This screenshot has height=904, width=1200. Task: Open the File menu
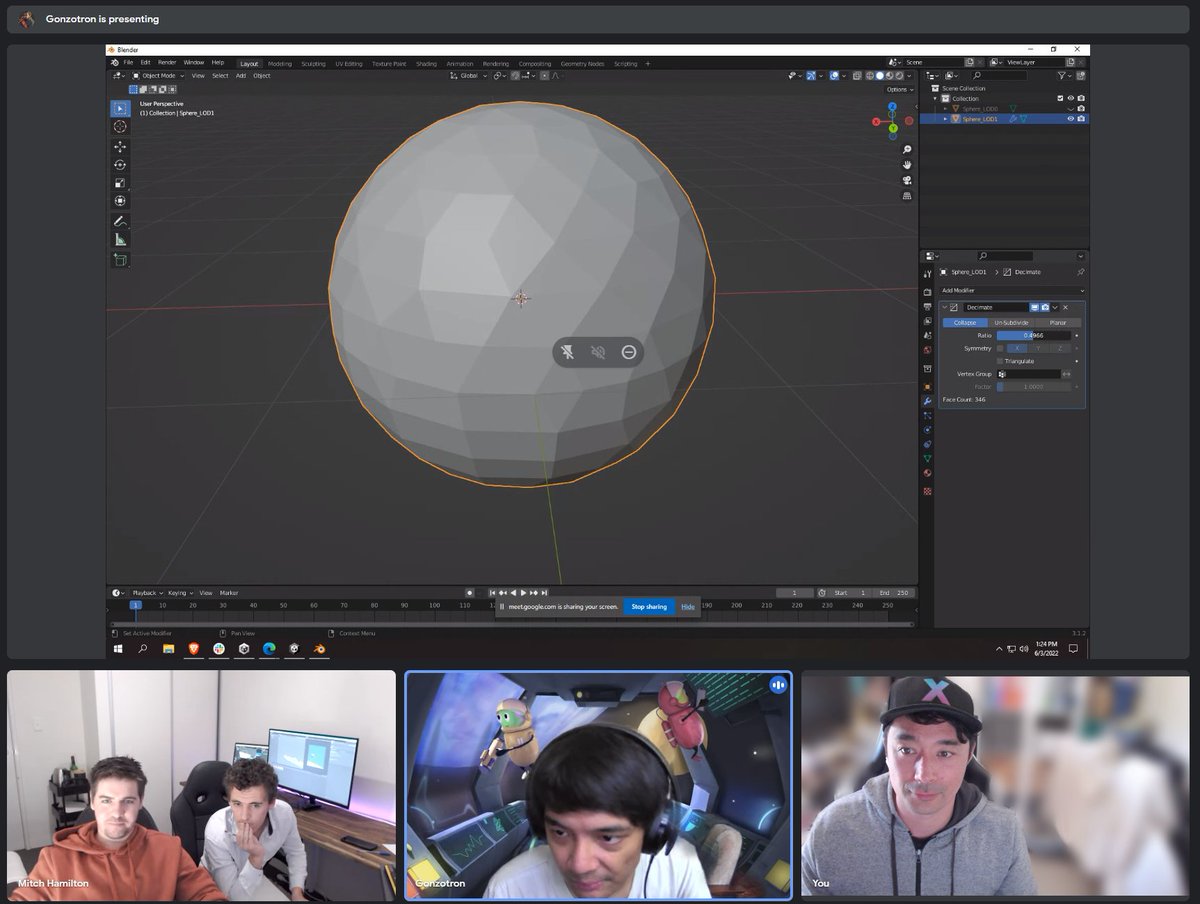tap(128, 63)
